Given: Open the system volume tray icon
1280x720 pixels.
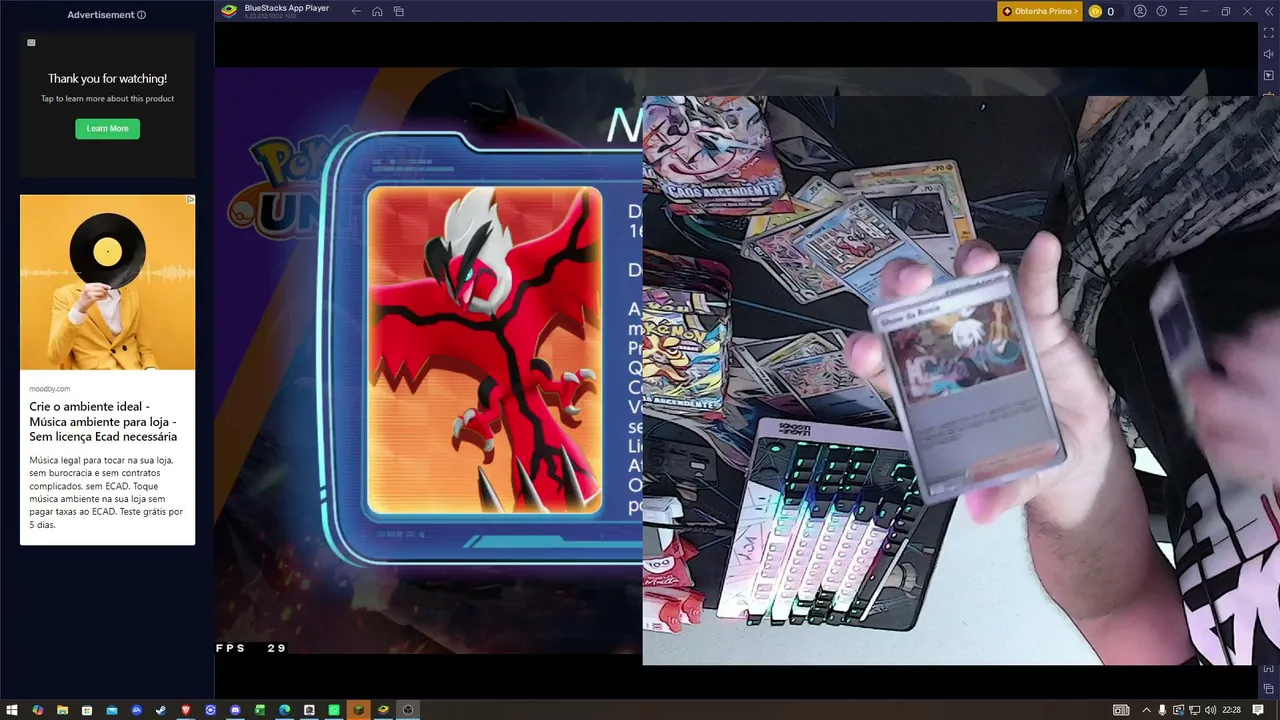Looking at the screenshot, I should coord(1211,710).
